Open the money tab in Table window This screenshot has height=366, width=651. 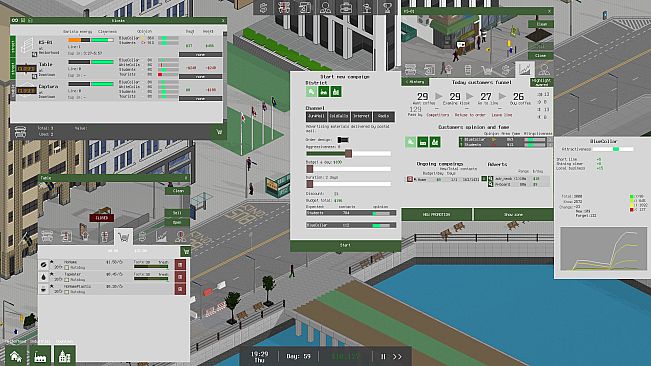point(142,237)
